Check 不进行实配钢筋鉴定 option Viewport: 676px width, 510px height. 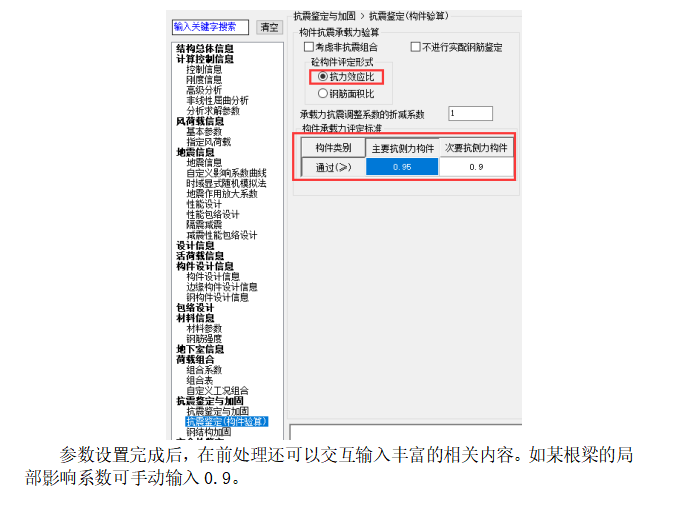tap(416, 47)
